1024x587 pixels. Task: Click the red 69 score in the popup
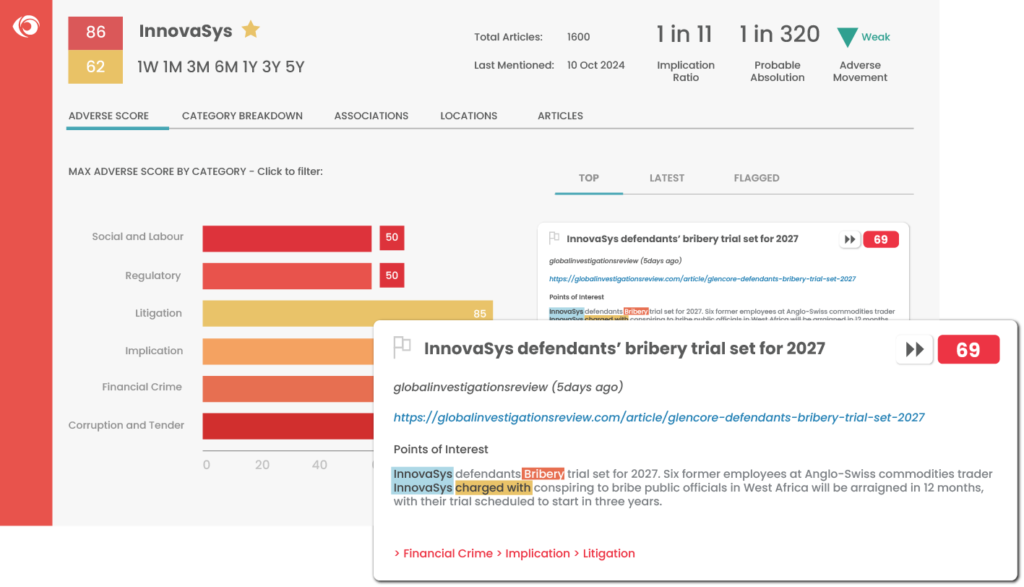968,350
